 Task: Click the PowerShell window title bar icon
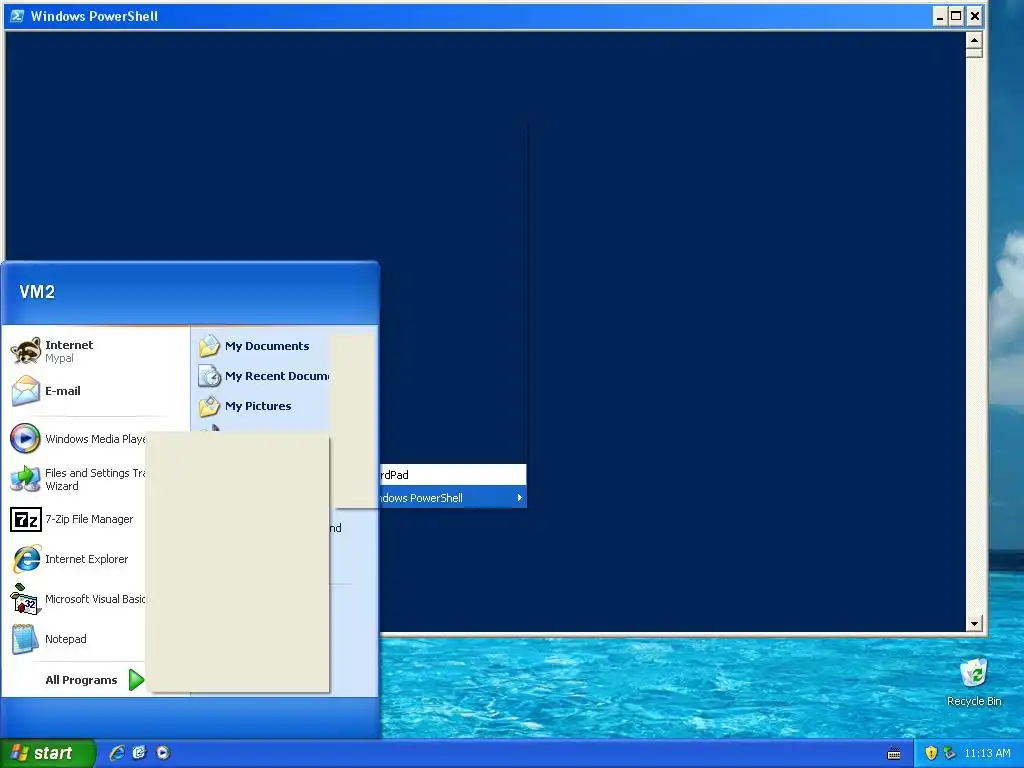(x=17, y=16)
